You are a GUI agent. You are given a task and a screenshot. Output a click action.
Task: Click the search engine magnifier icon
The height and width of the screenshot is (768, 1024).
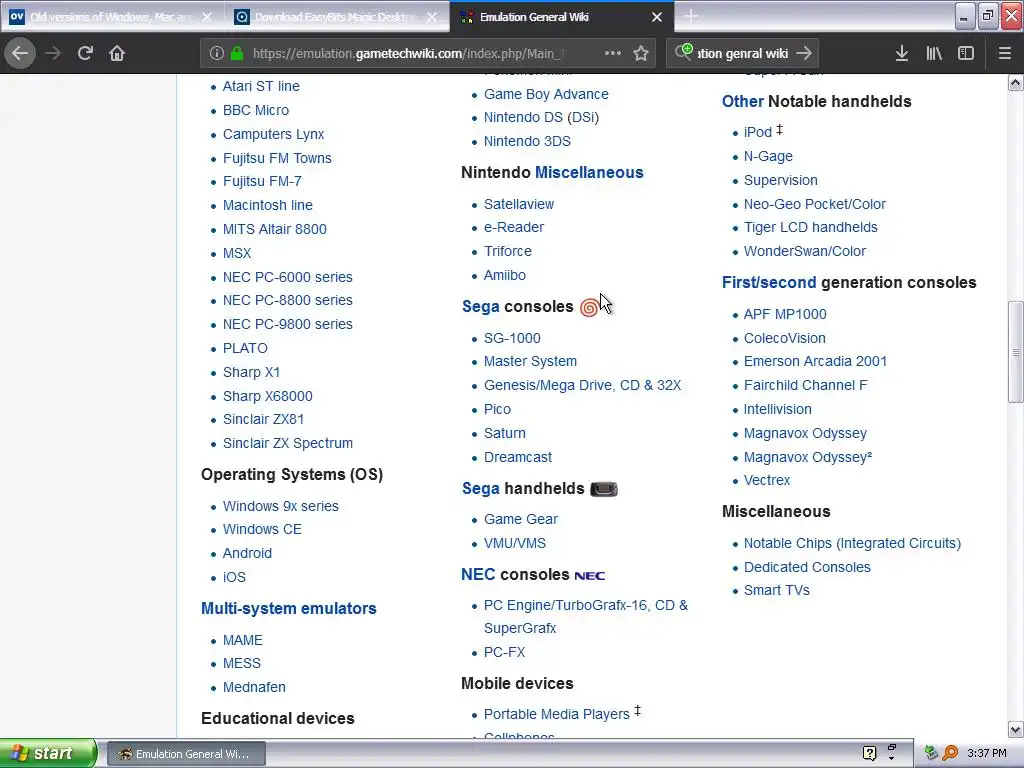(x=684, y=52)
